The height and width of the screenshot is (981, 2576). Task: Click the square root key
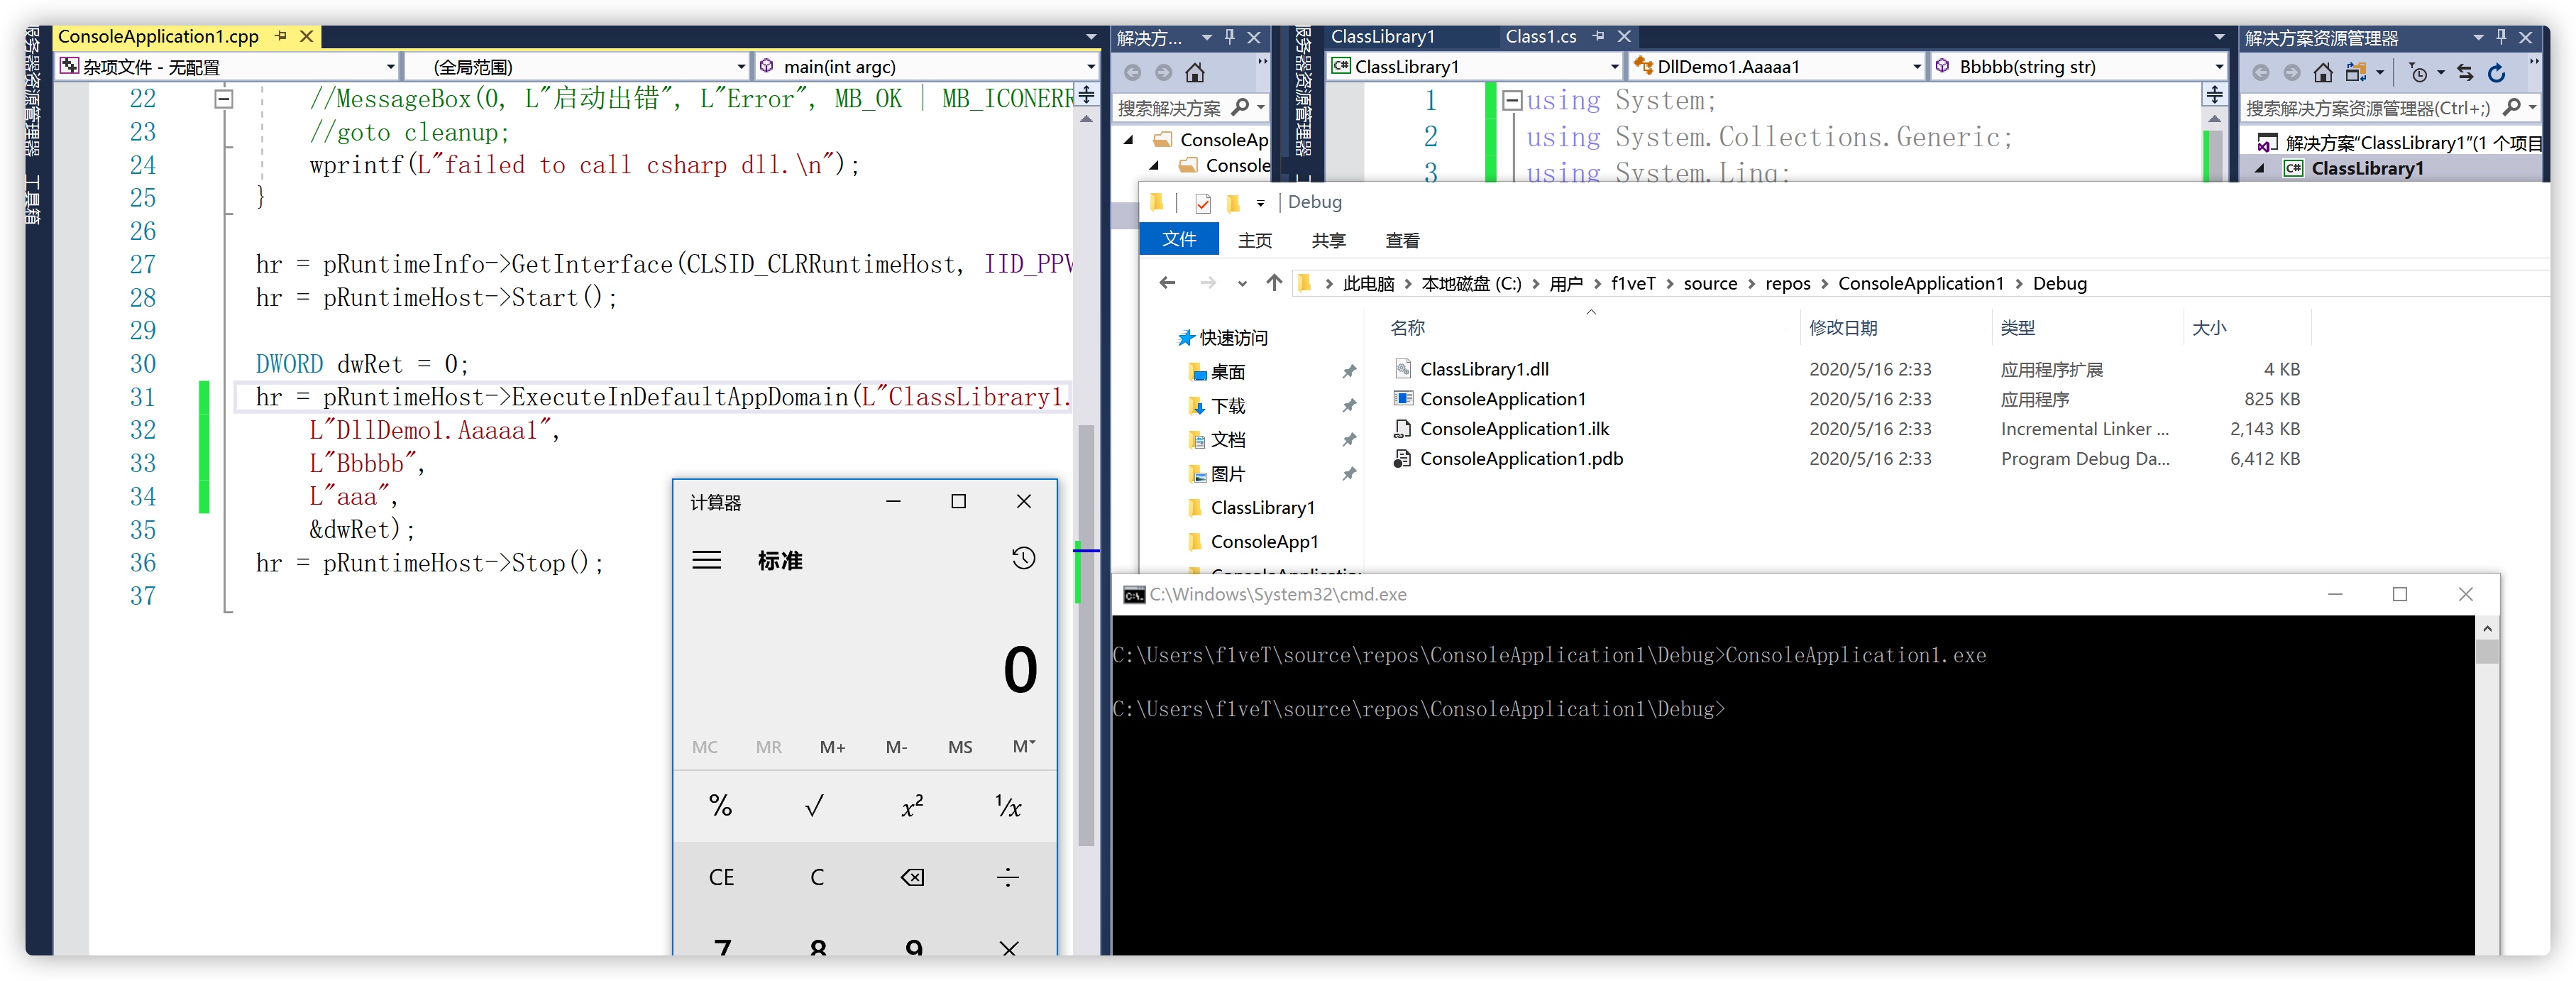pos(816,806)
